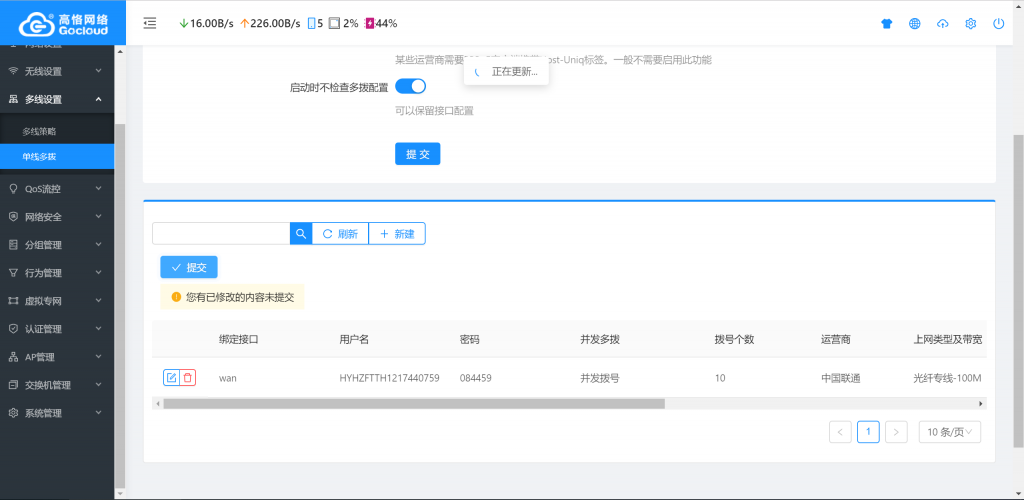Click the power logout icon
Screen dimensions: 1024x500
(x=998, y=23)
